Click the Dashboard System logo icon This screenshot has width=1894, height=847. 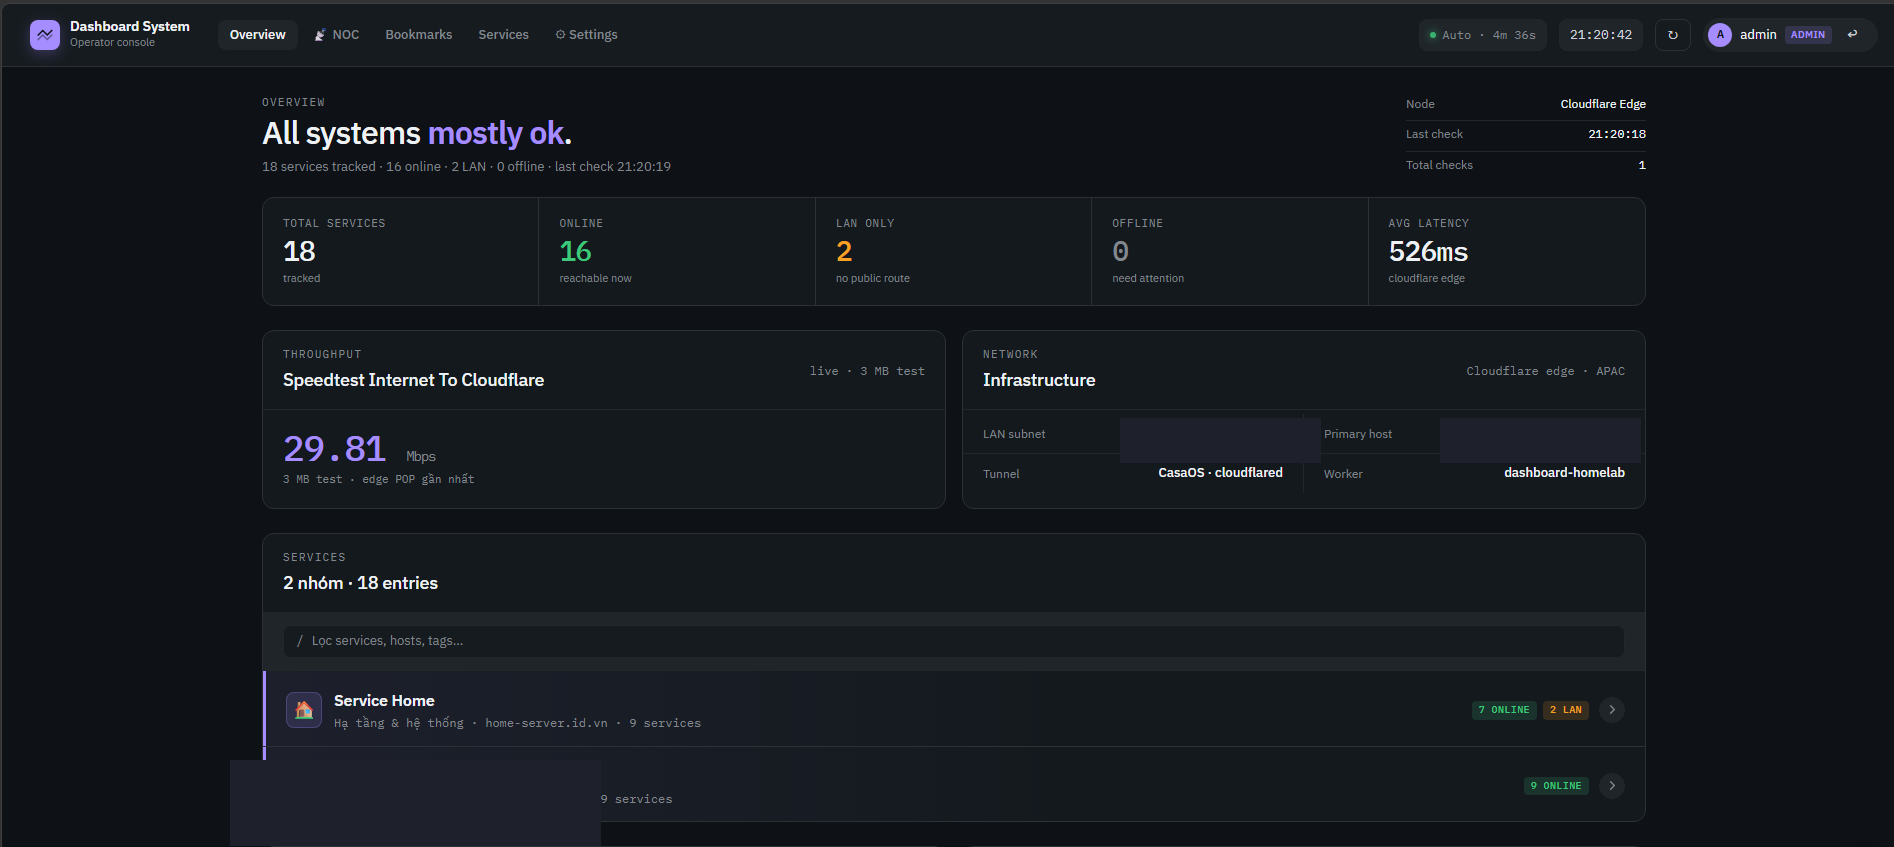point(45,35)
